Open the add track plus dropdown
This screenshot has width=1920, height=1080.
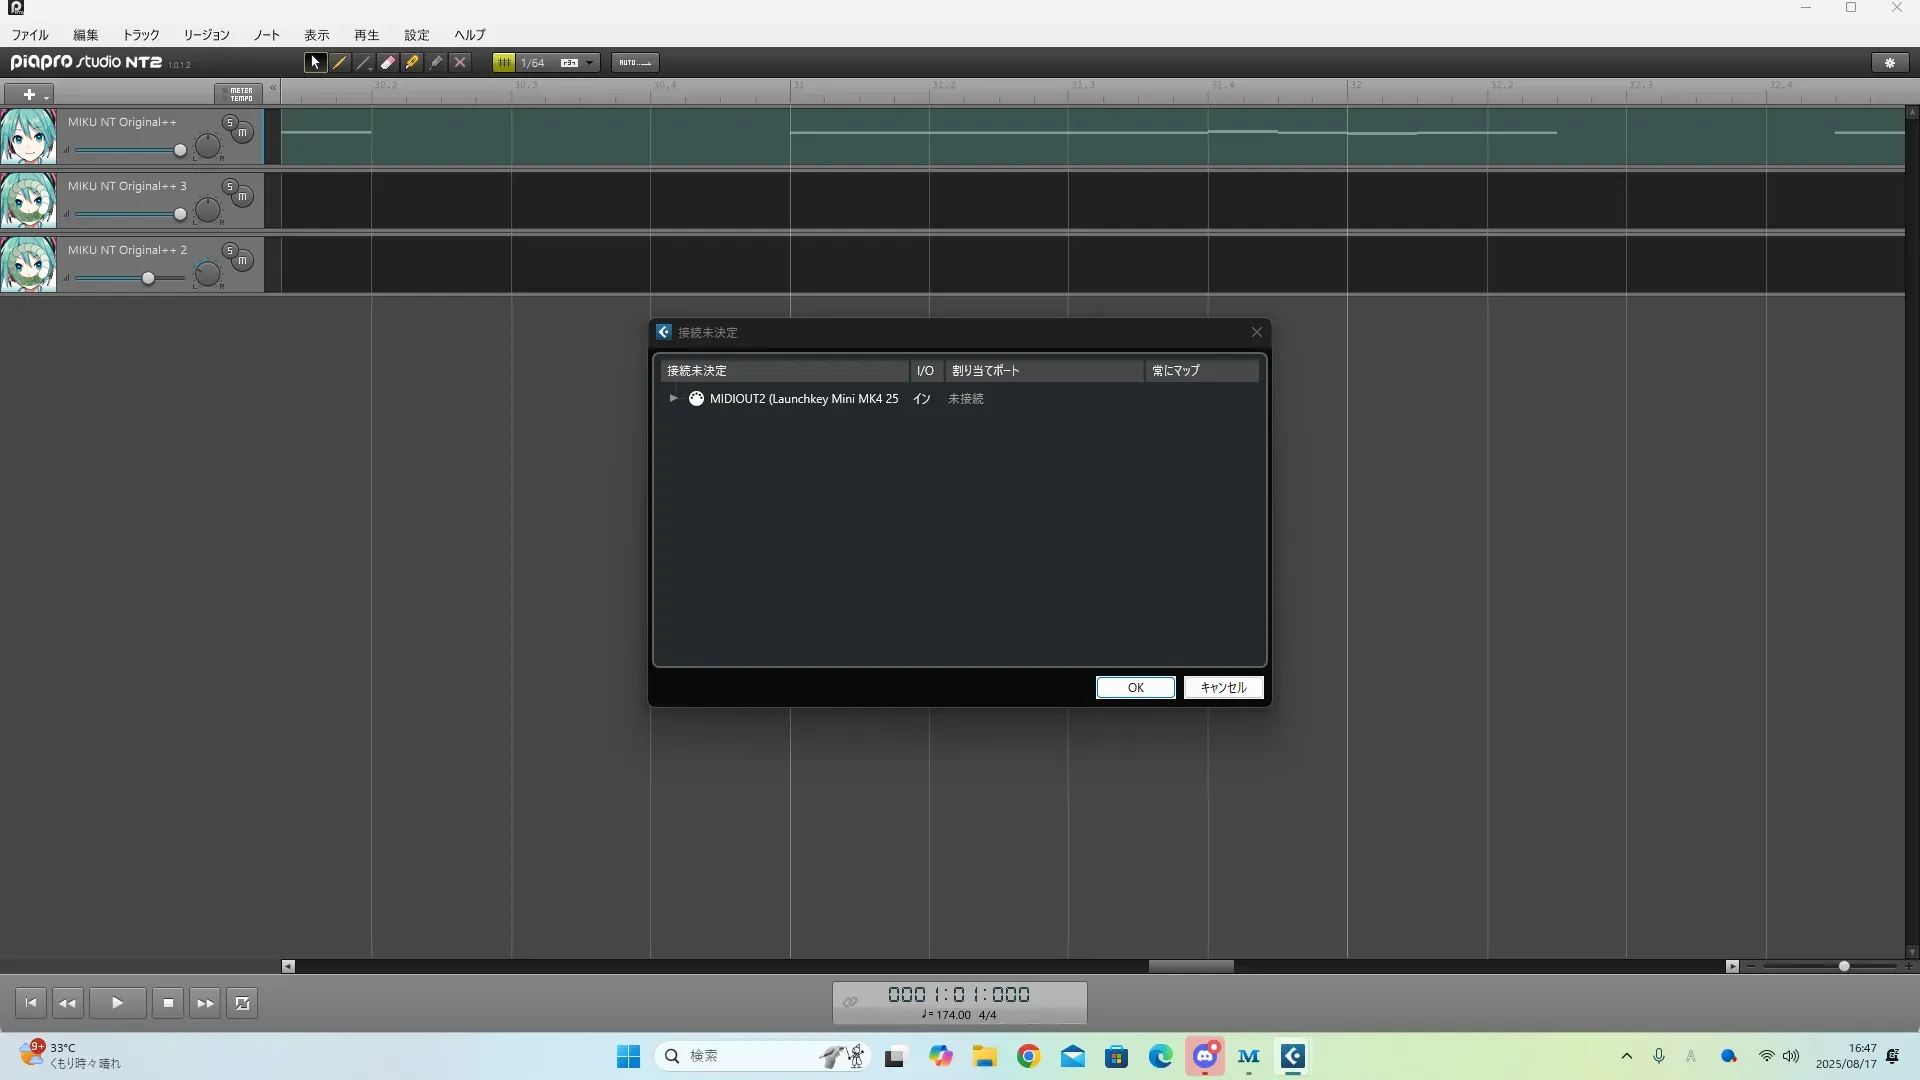click(30, 94)
